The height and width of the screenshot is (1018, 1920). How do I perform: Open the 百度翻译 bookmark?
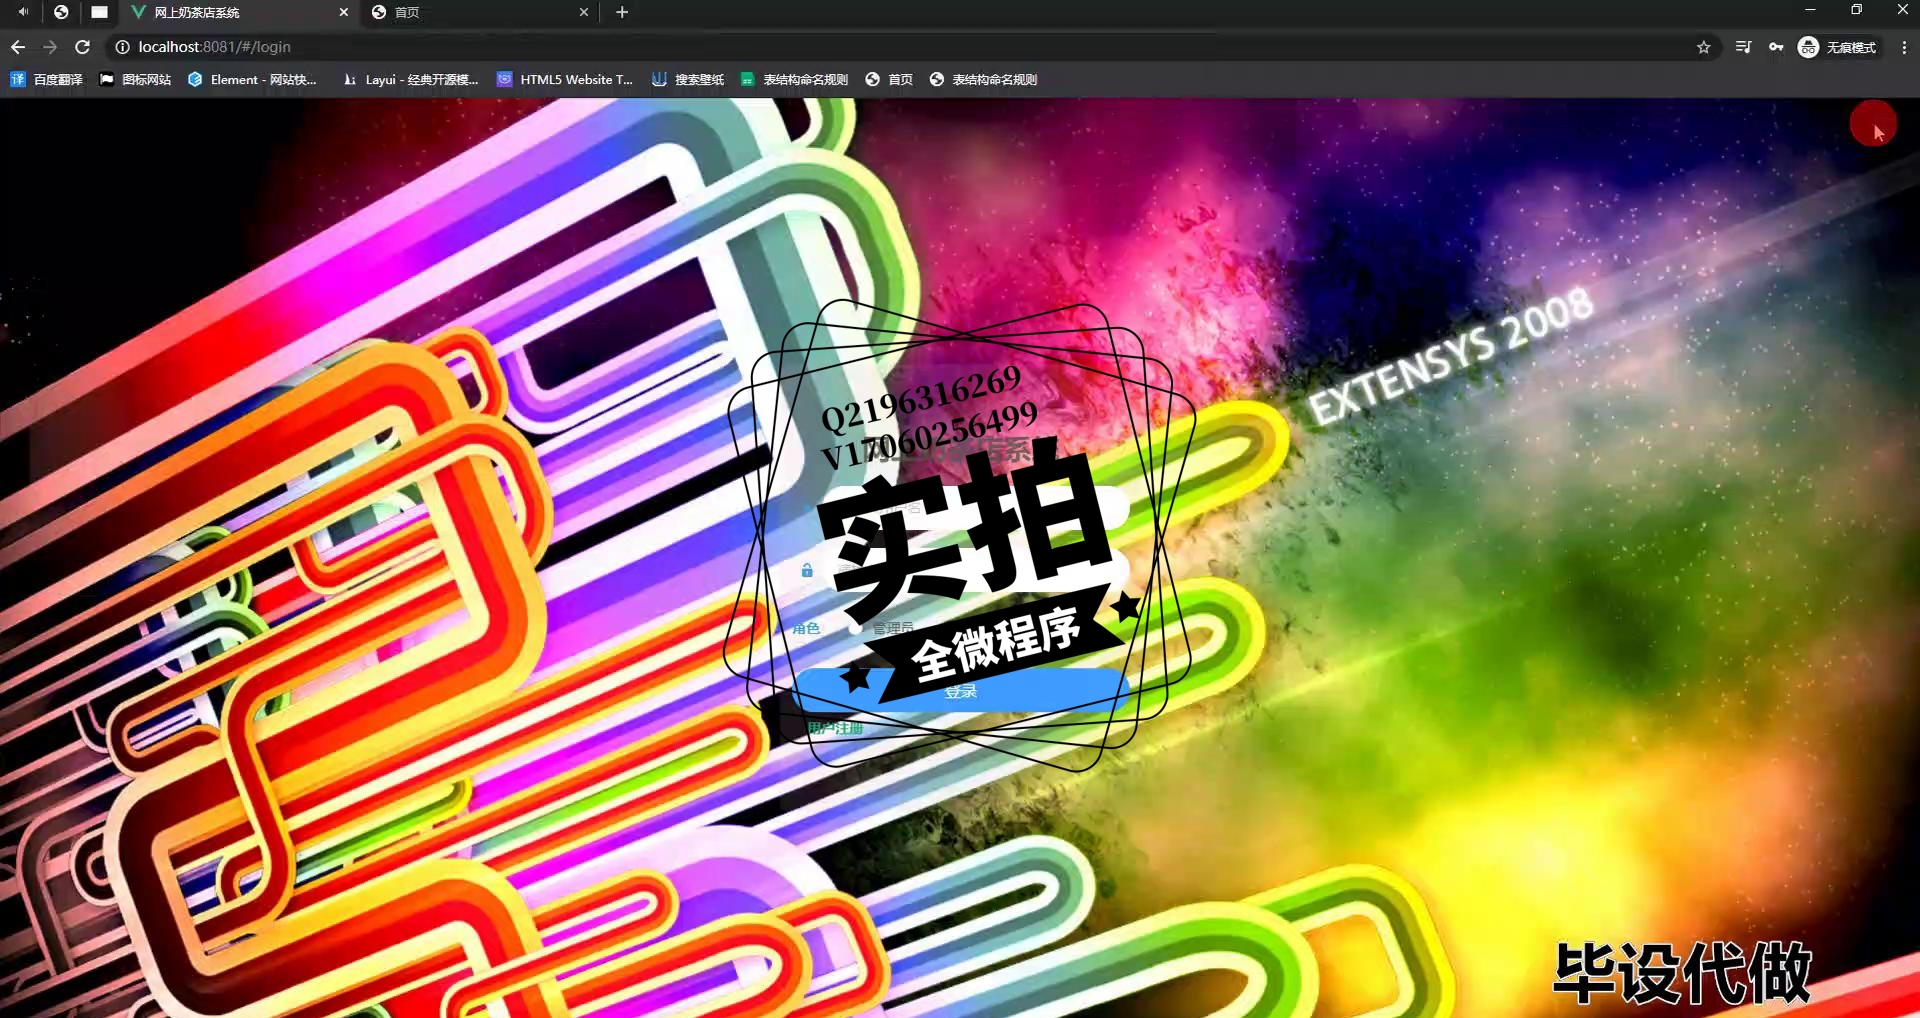[47, 79]
